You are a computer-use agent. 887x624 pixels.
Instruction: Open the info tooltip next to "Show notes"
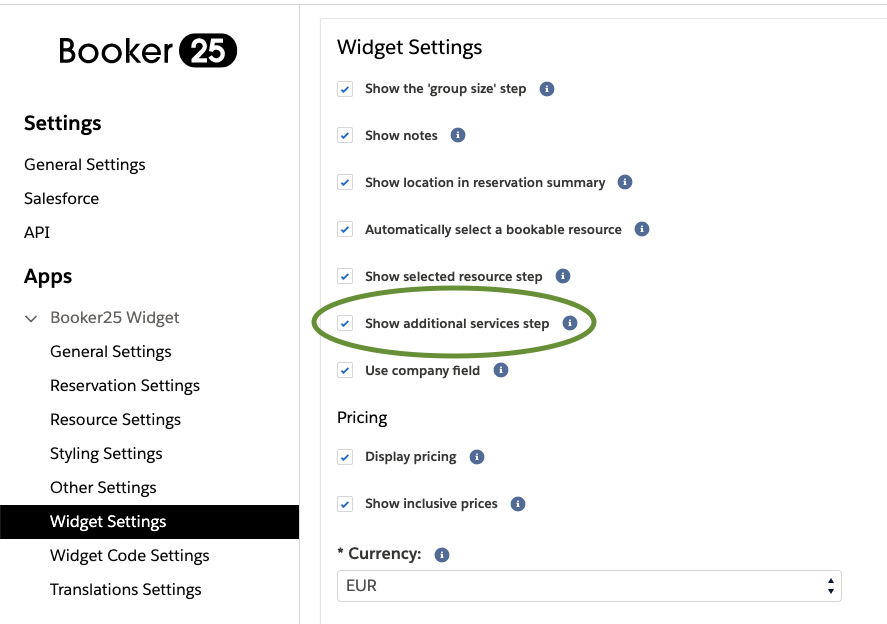click(458, 135)
